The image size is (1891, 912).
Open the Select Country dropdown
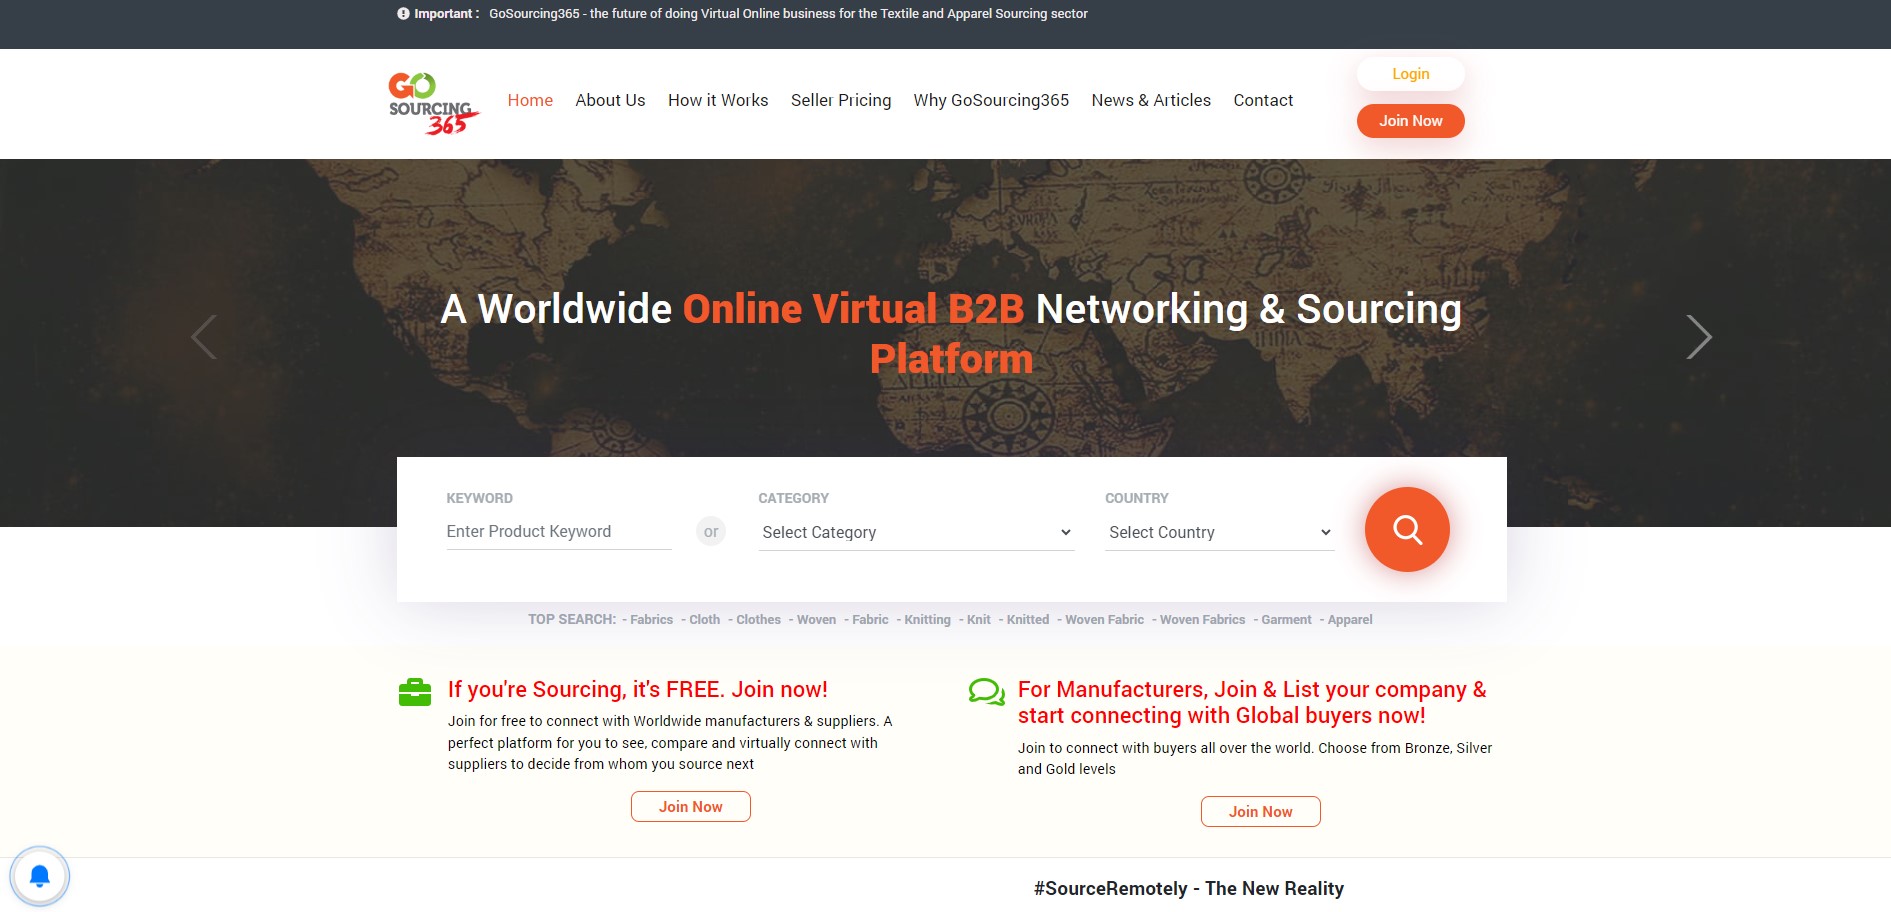(x=1220, y=532)
